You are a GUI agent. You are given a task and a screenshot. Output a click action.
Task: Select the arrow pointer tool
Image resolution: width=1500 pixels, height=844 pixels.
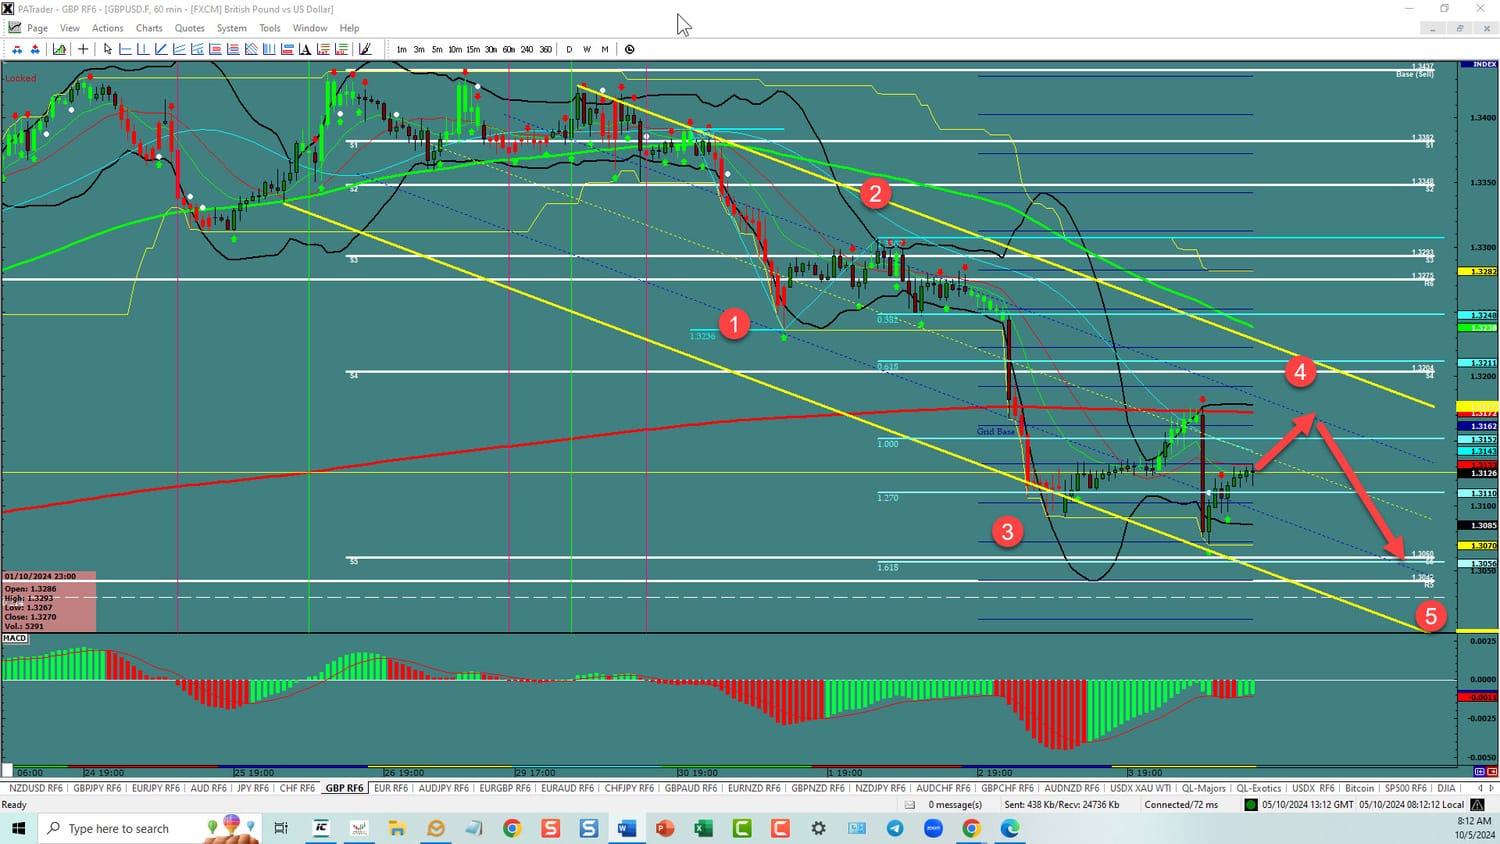pyautogui.click(x=108, y=49)
